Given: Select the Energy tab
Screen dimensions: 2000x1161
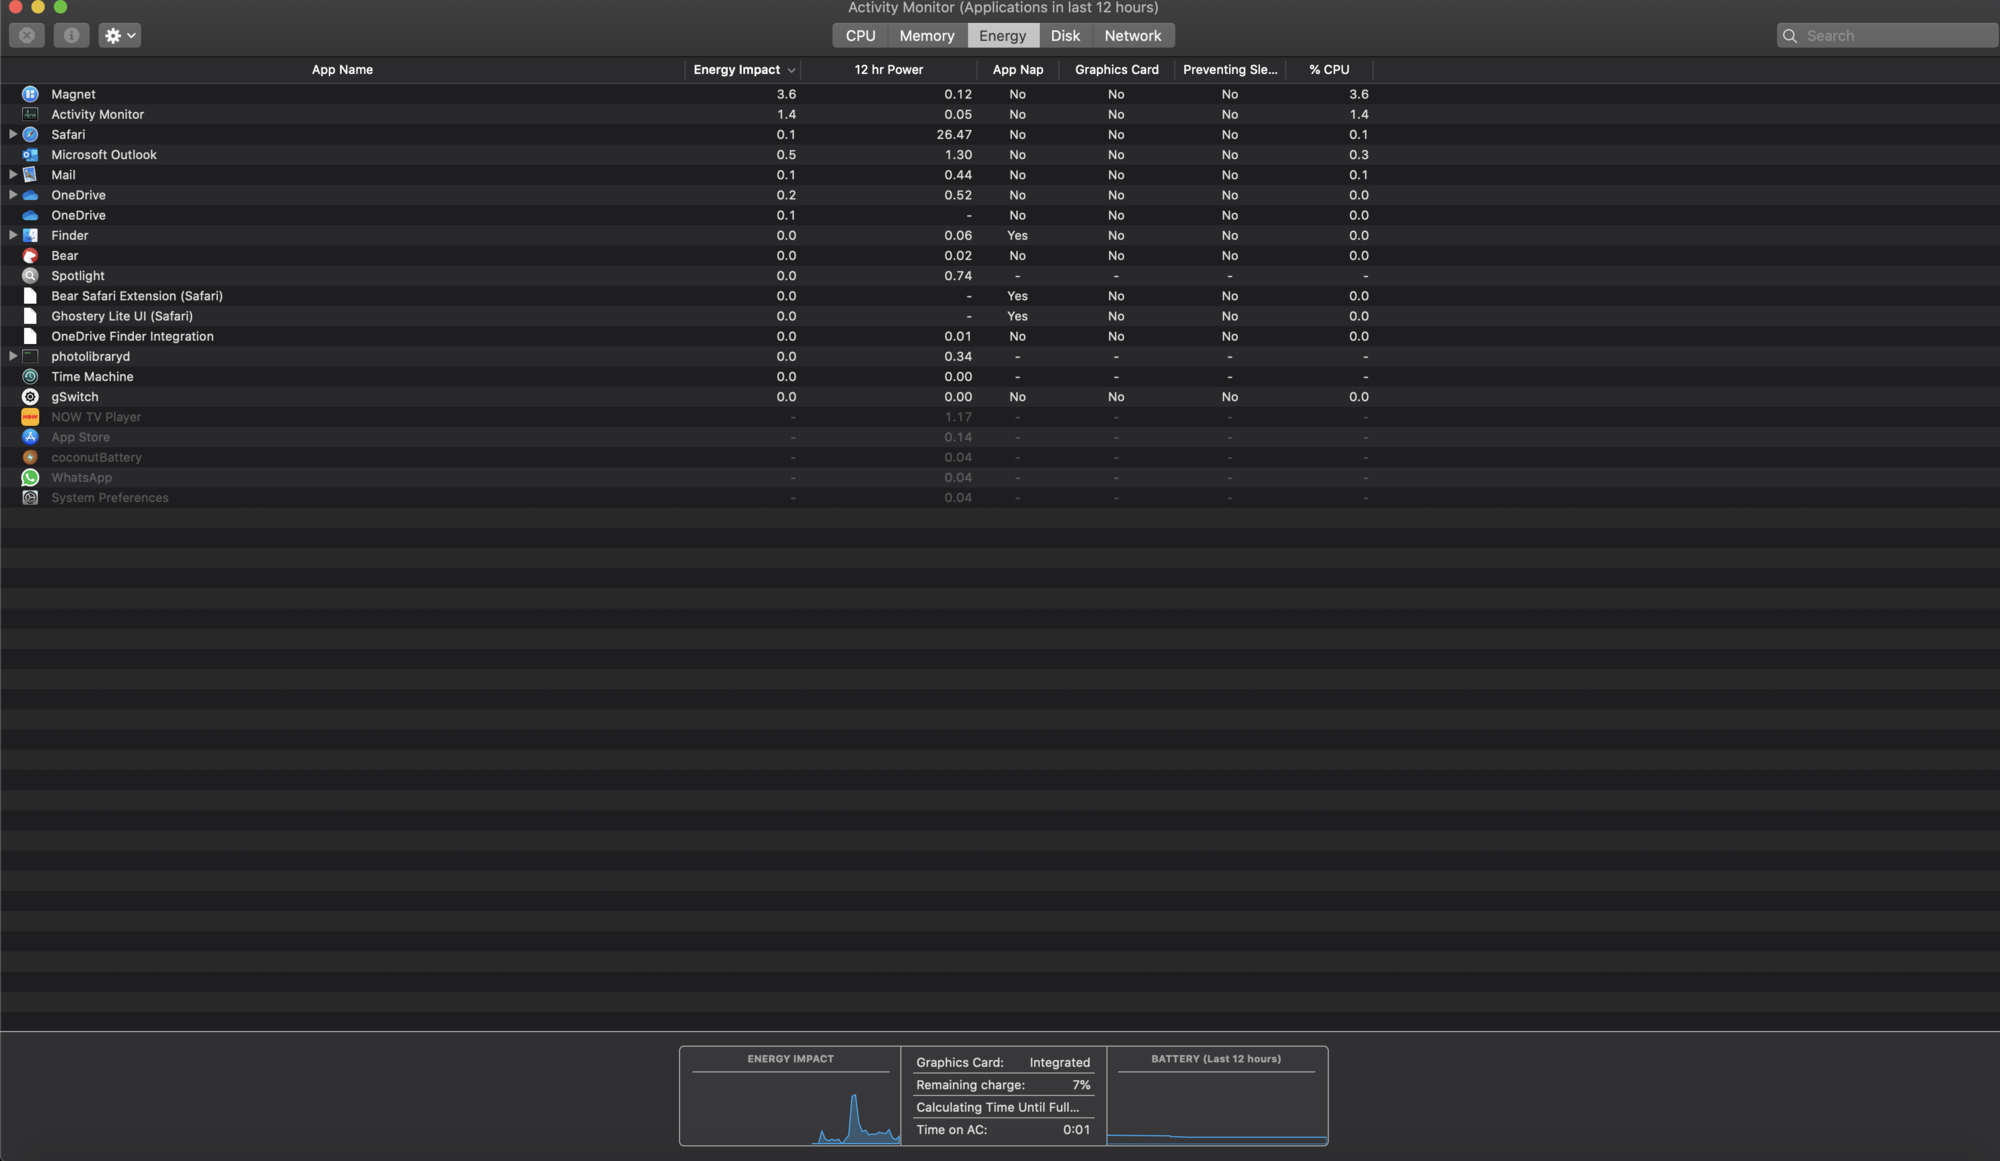Looking at the screenshot, I should tap(1003, 35).
